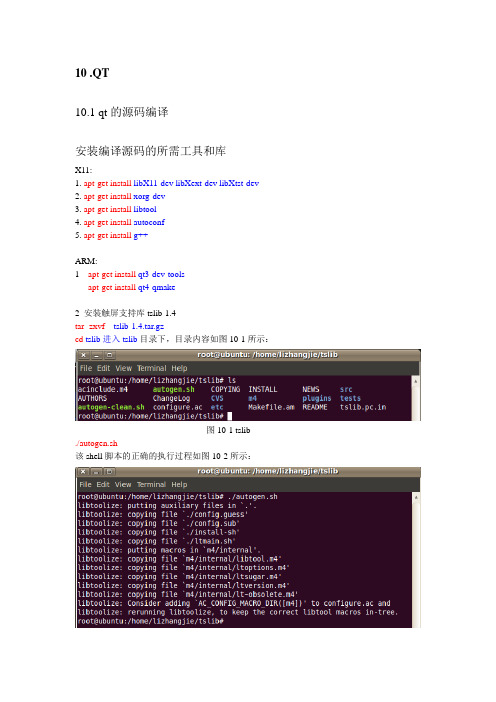Viewport: 496px width, 702px height.
Task: Click the autogen.sh file in the ls listing
Action: pos(174,390)
